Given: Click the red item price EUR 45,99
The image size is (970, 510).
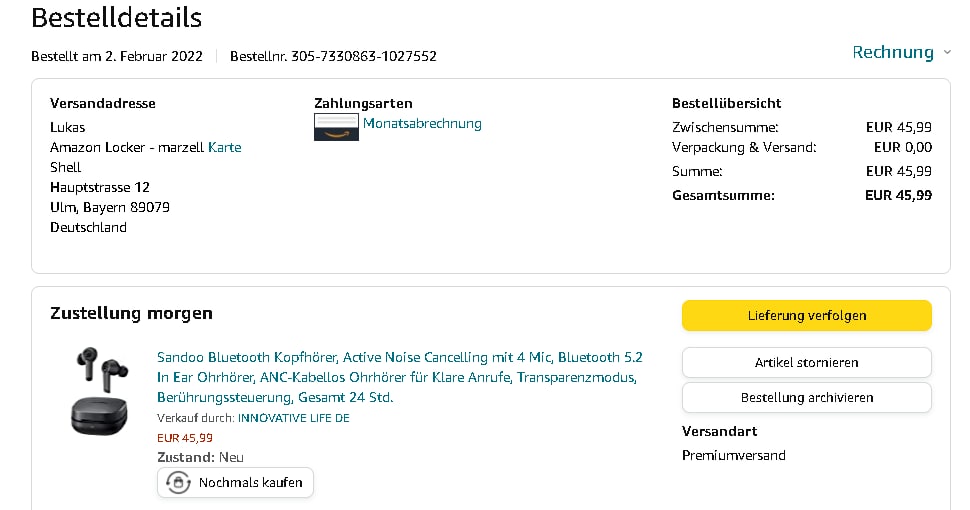Looking at the screenshot, I should point(185,437).
